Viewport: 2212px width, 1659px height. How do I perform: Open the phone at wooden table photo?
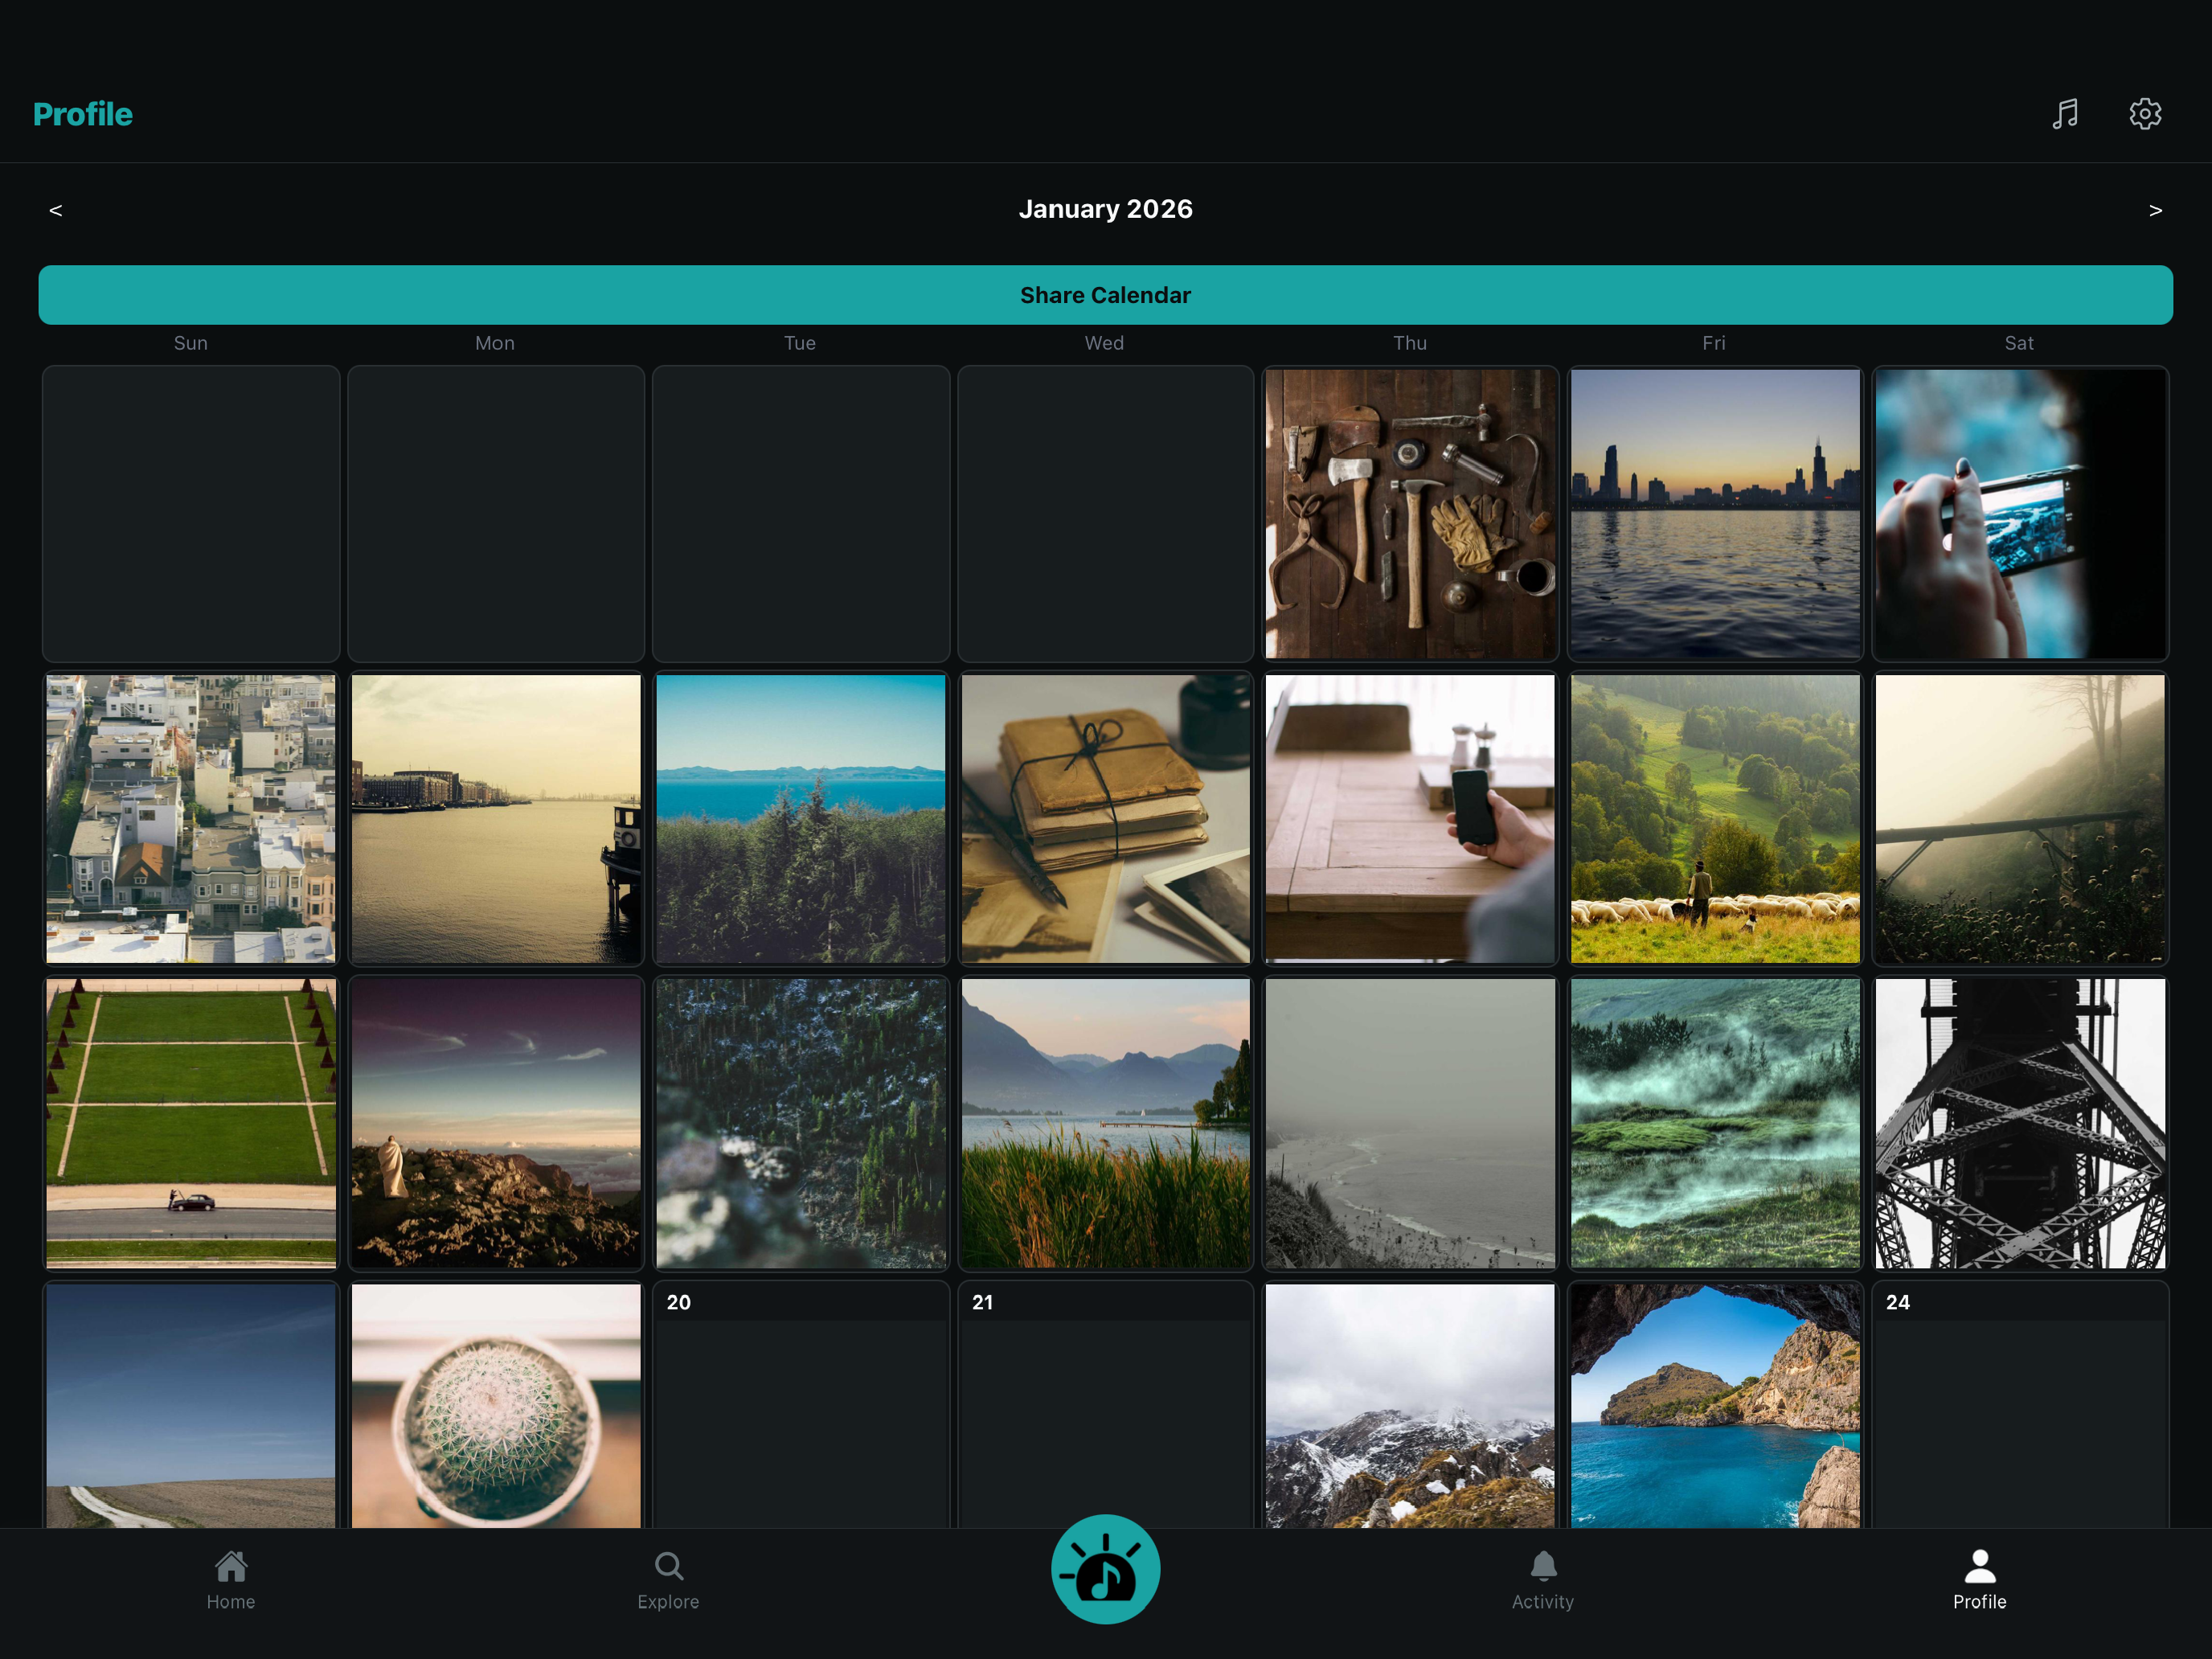pos(1410,819)
